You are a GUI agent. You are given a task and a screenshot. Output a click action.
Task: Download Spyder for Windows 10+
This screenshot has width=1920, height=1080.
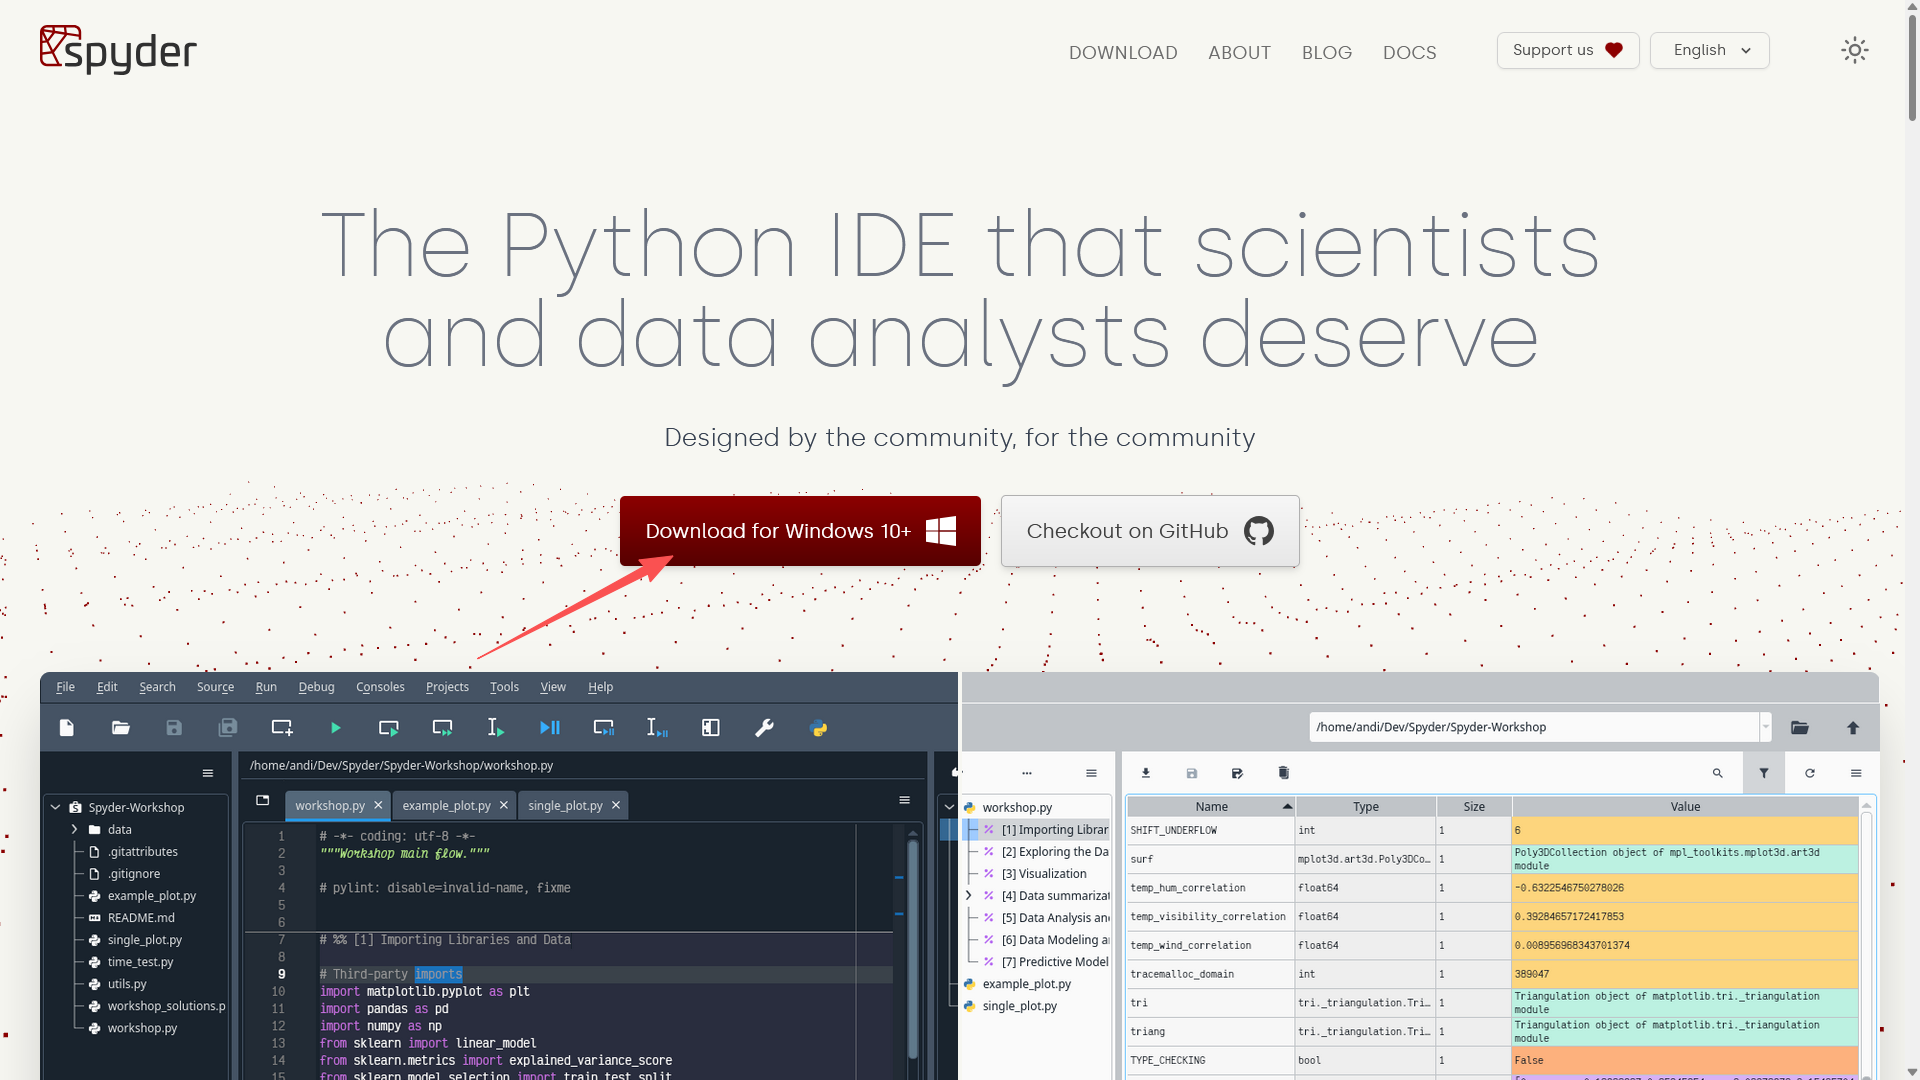tap(799, 531)
